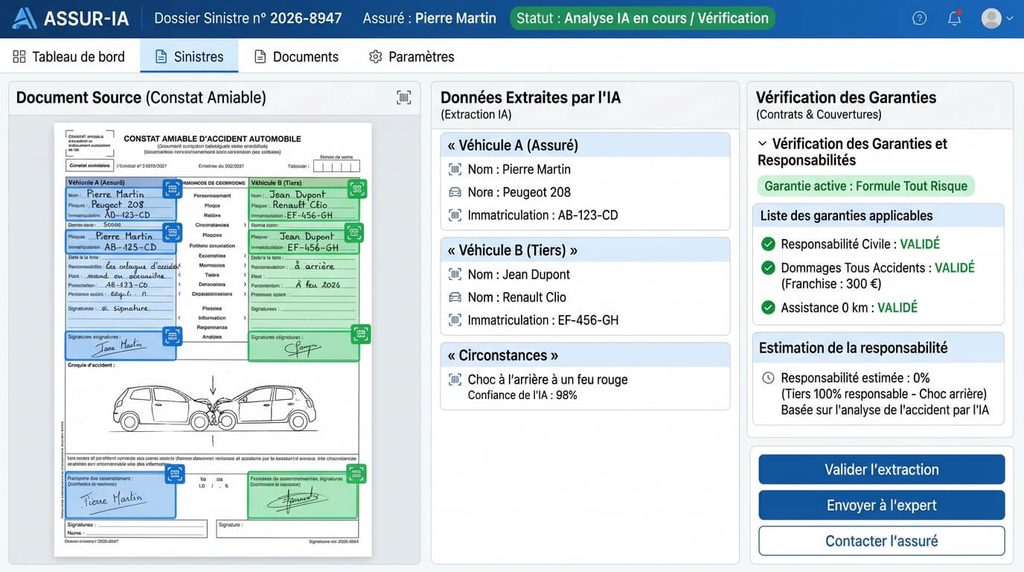Click the Constat Amiable document preview title
1024x572 pixels.
pyautogui.click(x=212, y=138)
